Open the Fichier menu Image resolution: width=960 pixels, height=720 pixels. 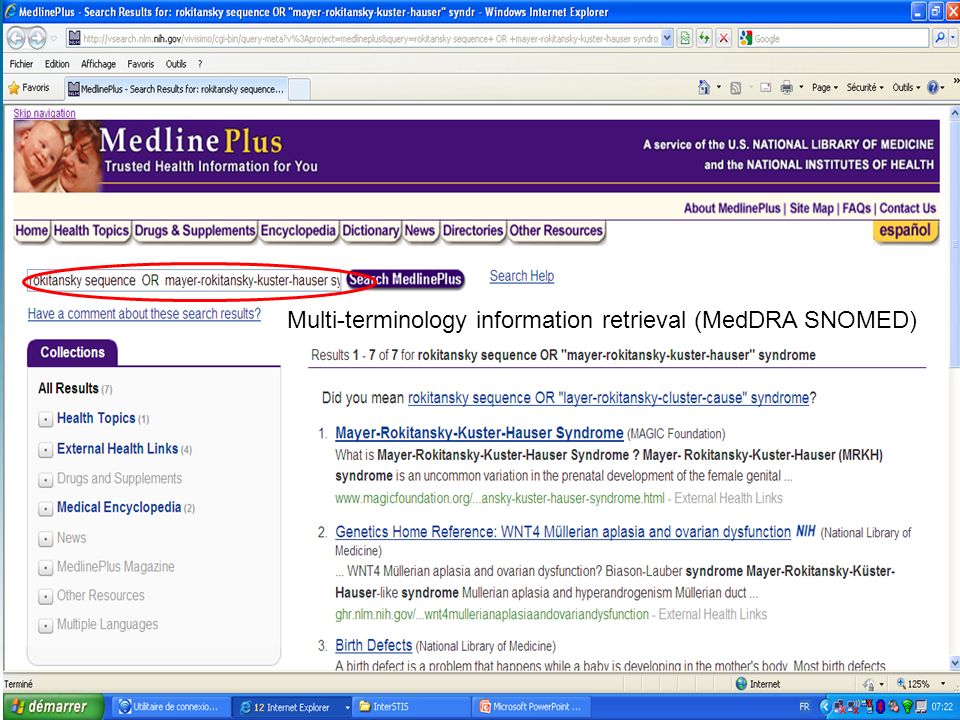[x=21, y=64]
